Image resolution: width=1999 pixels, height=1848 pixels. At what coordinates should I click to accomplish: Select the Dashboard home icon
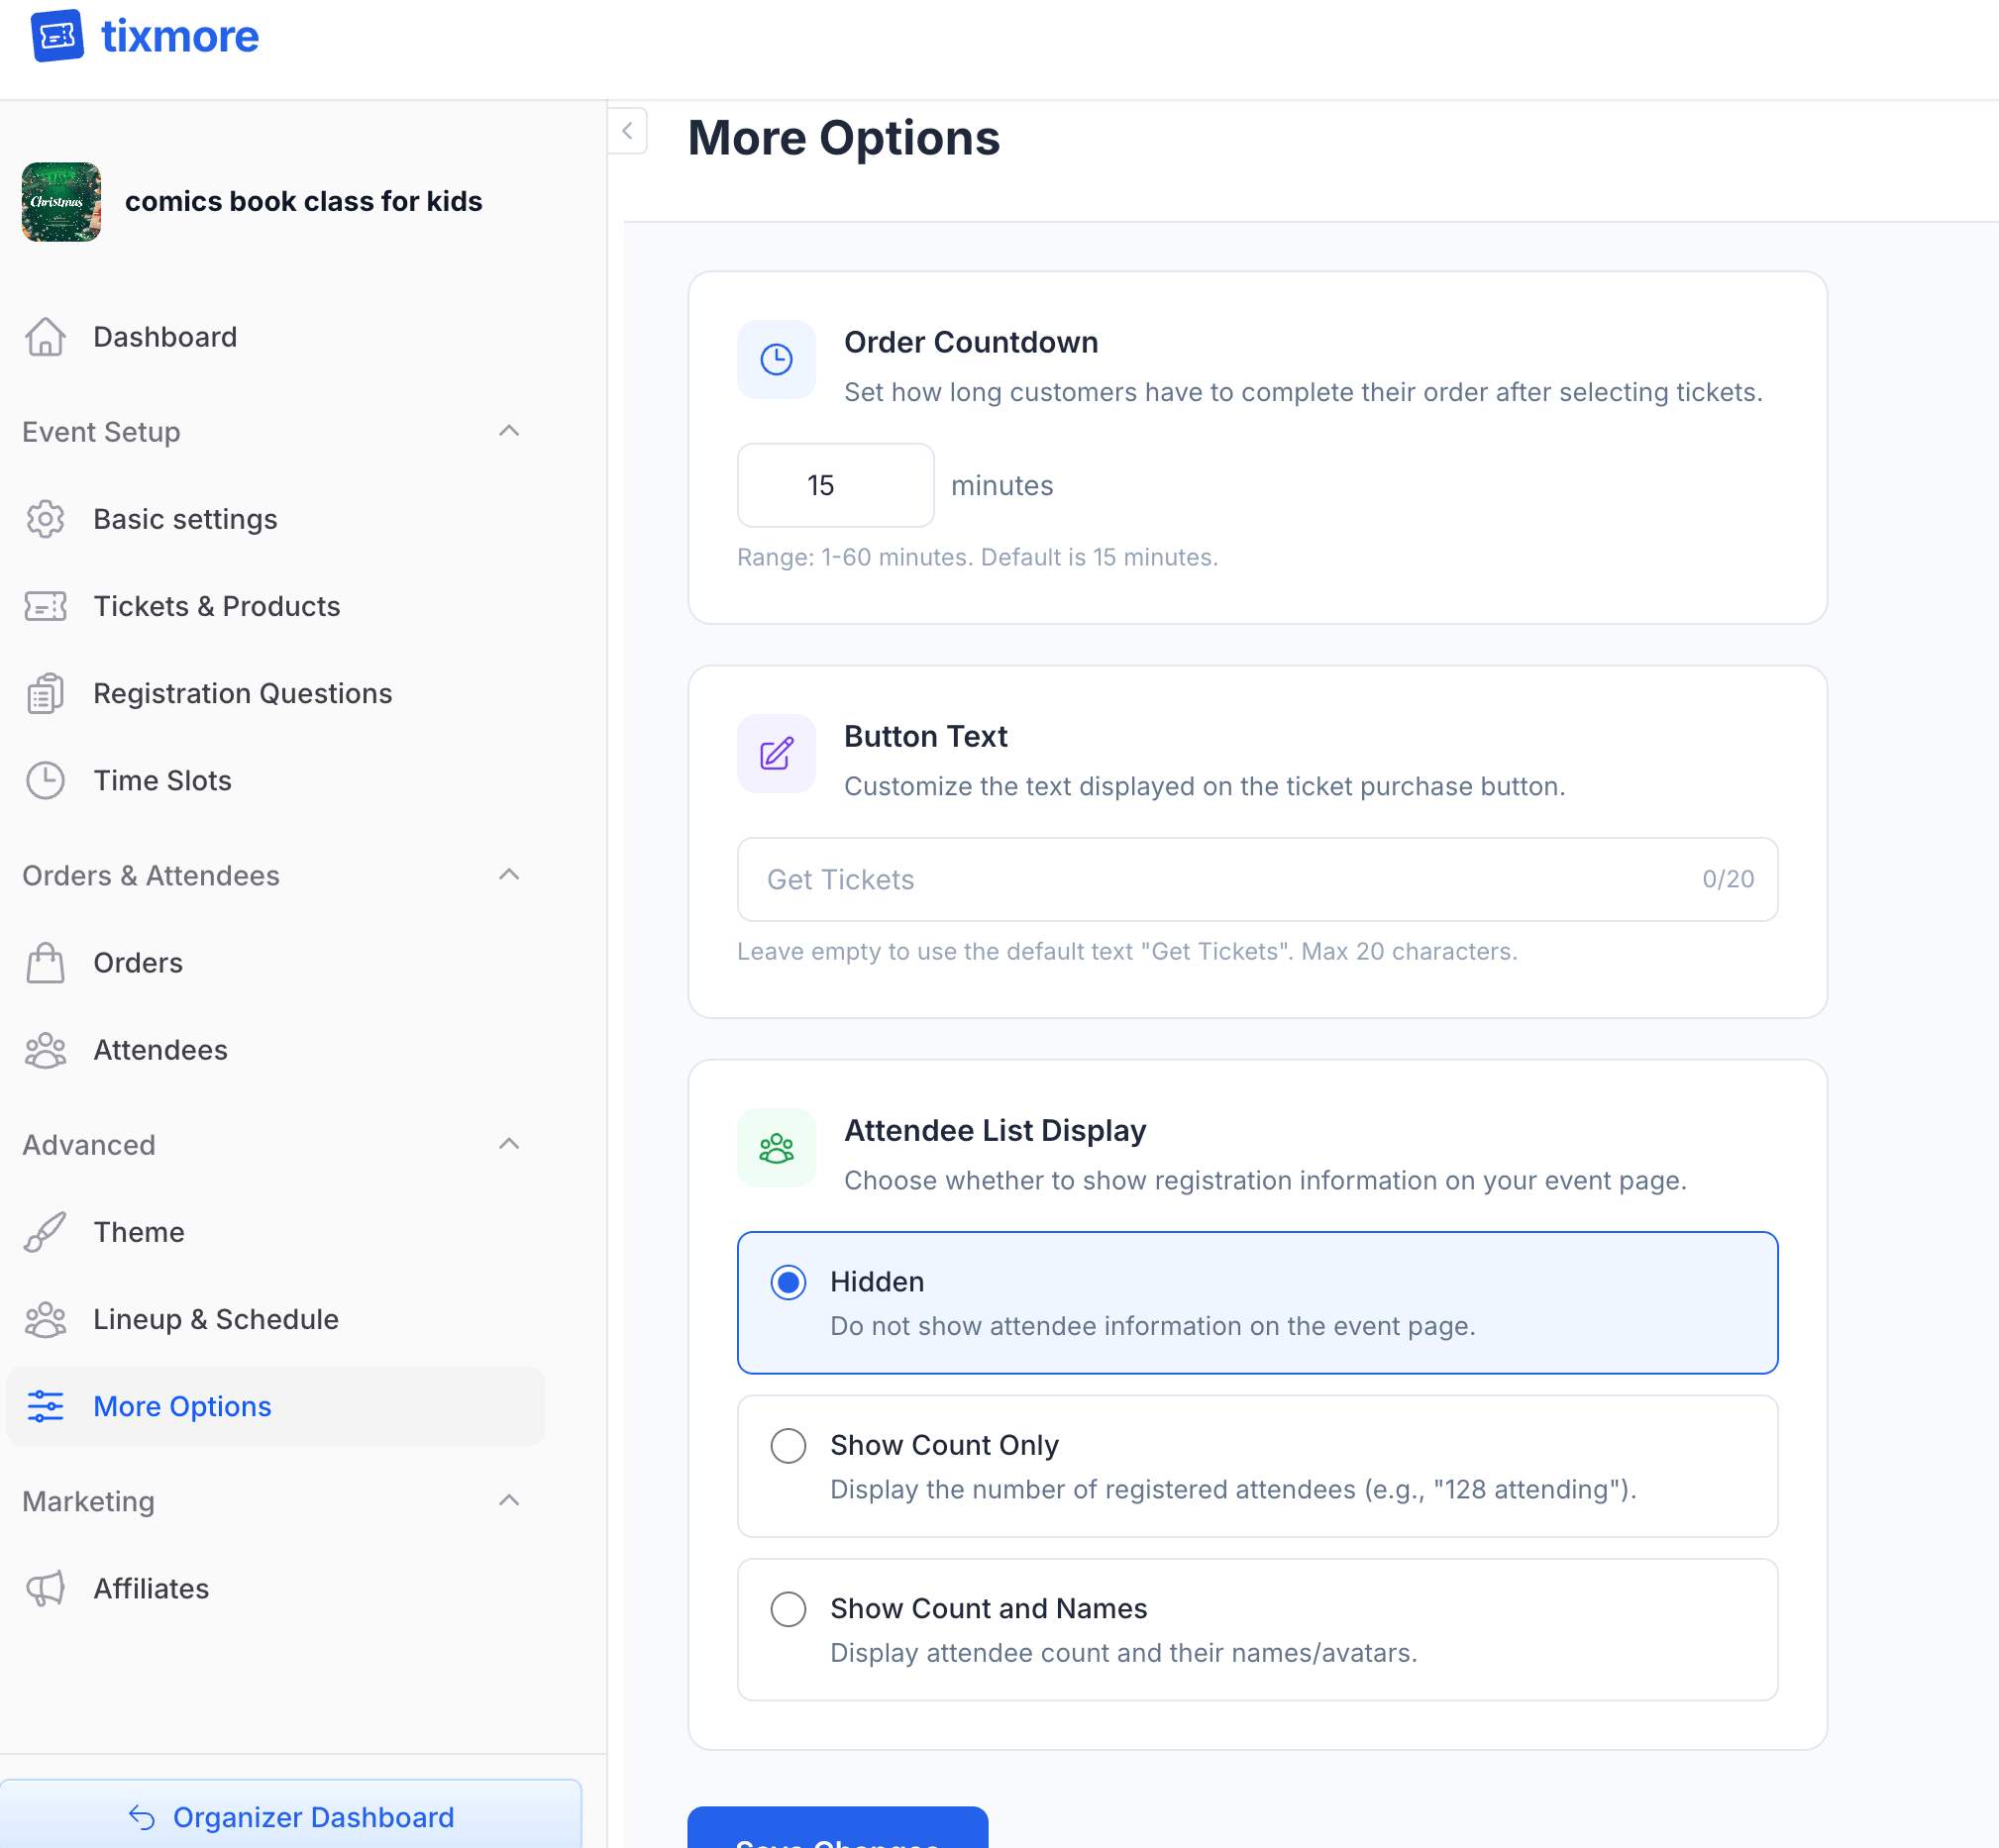[x=44, y=338]
